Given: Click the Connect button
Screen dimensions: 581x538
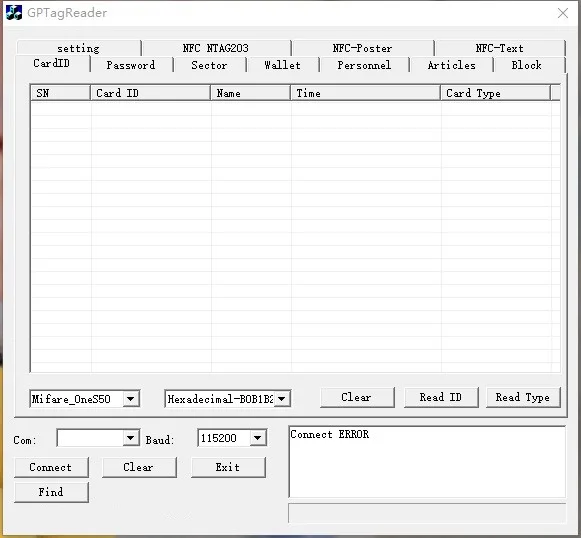Looking at the screenshot, I should click(x=51, y=468).
